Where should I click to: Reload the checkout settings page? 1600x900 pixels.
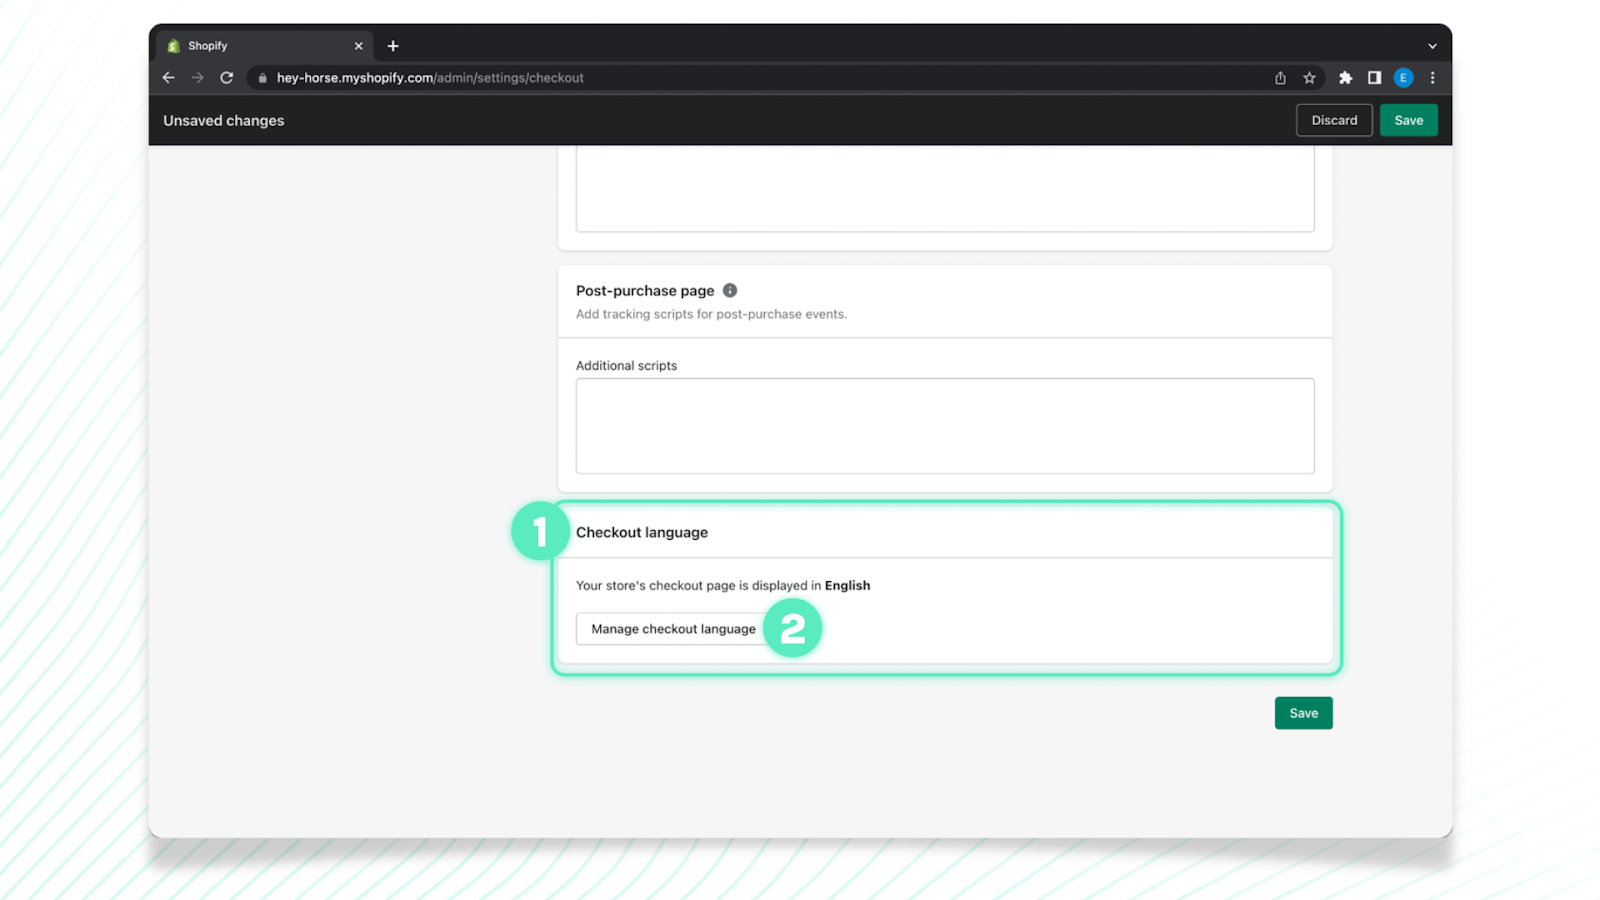[x=227, y=77]
